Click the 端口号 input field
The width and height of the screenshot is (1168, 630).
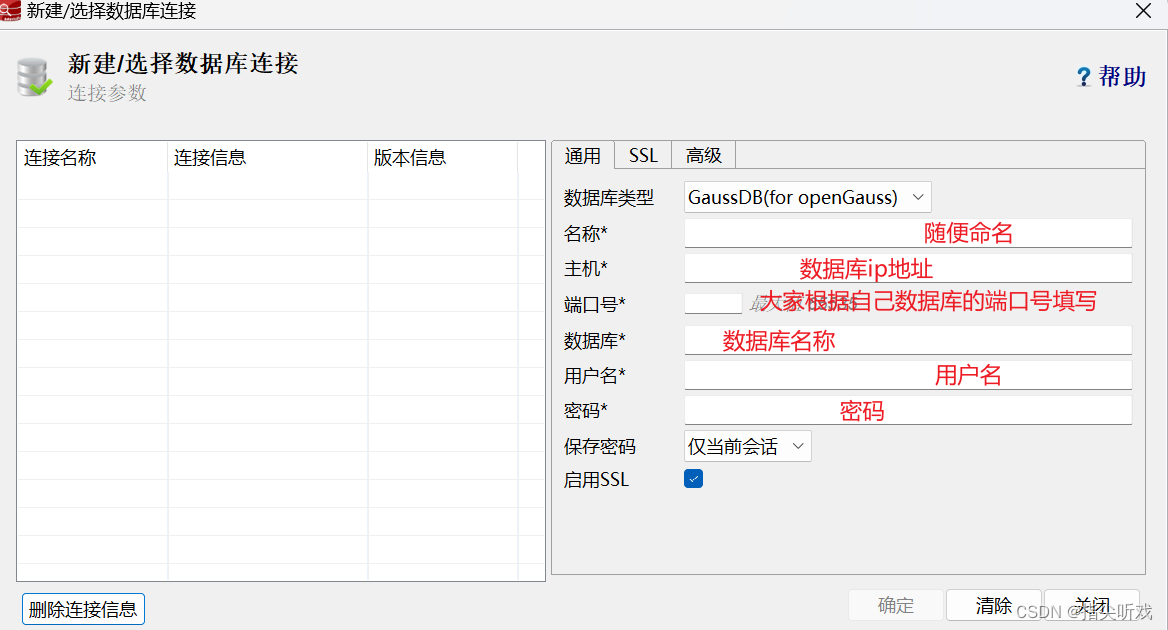tap(712, 302)
